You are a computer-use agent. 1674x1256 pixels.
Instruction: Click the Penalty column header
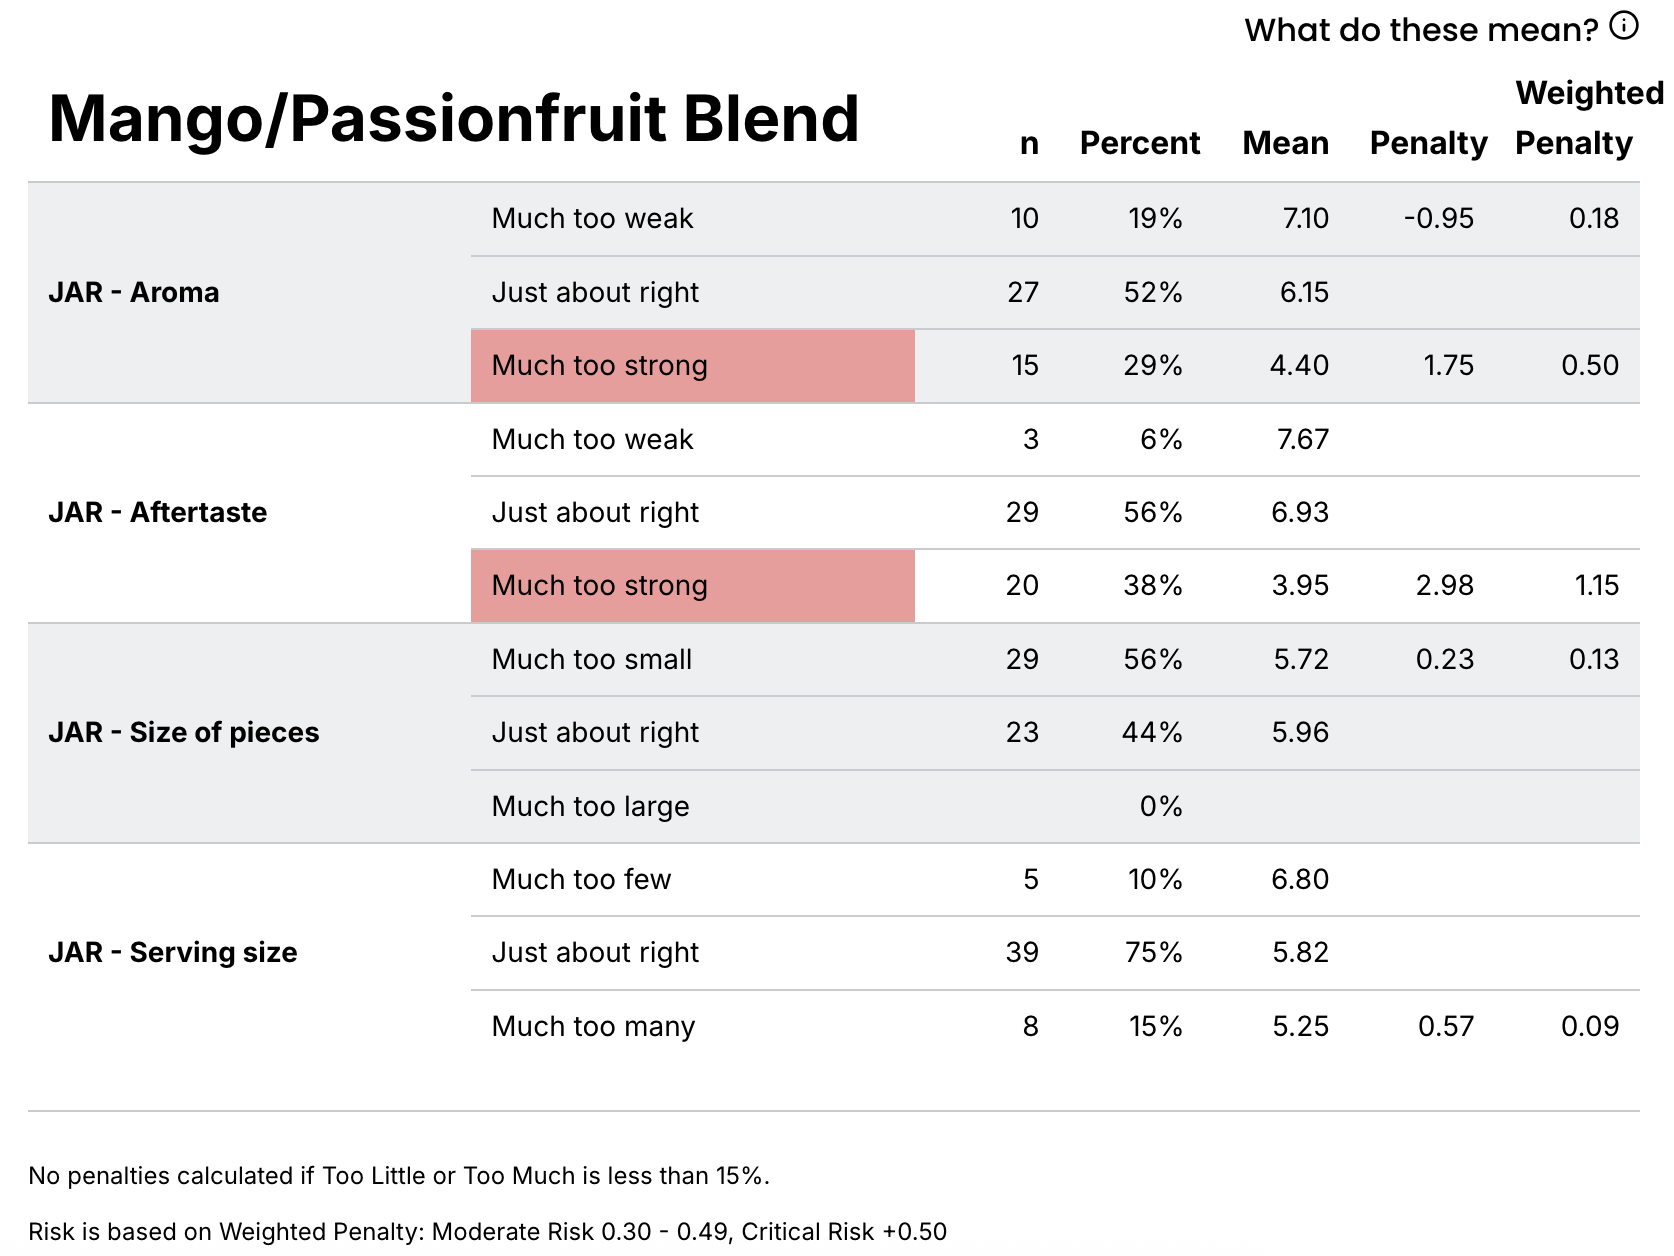click(1428, 143)
